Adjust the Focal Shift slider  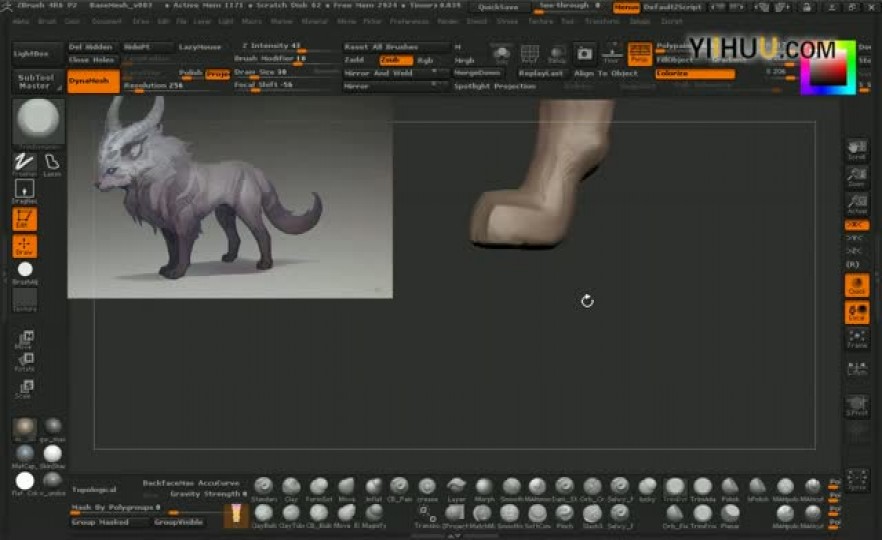pos(285,86)
